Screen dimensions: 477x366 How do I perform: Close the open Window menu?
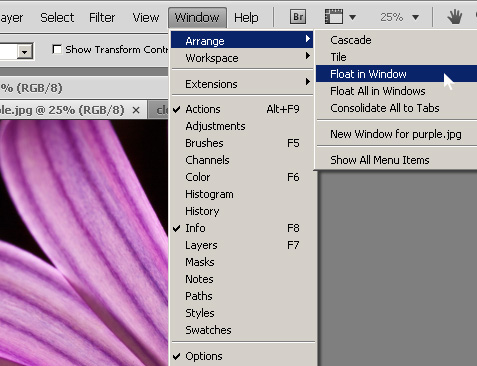pyautogui.click(x=197, y=17)
